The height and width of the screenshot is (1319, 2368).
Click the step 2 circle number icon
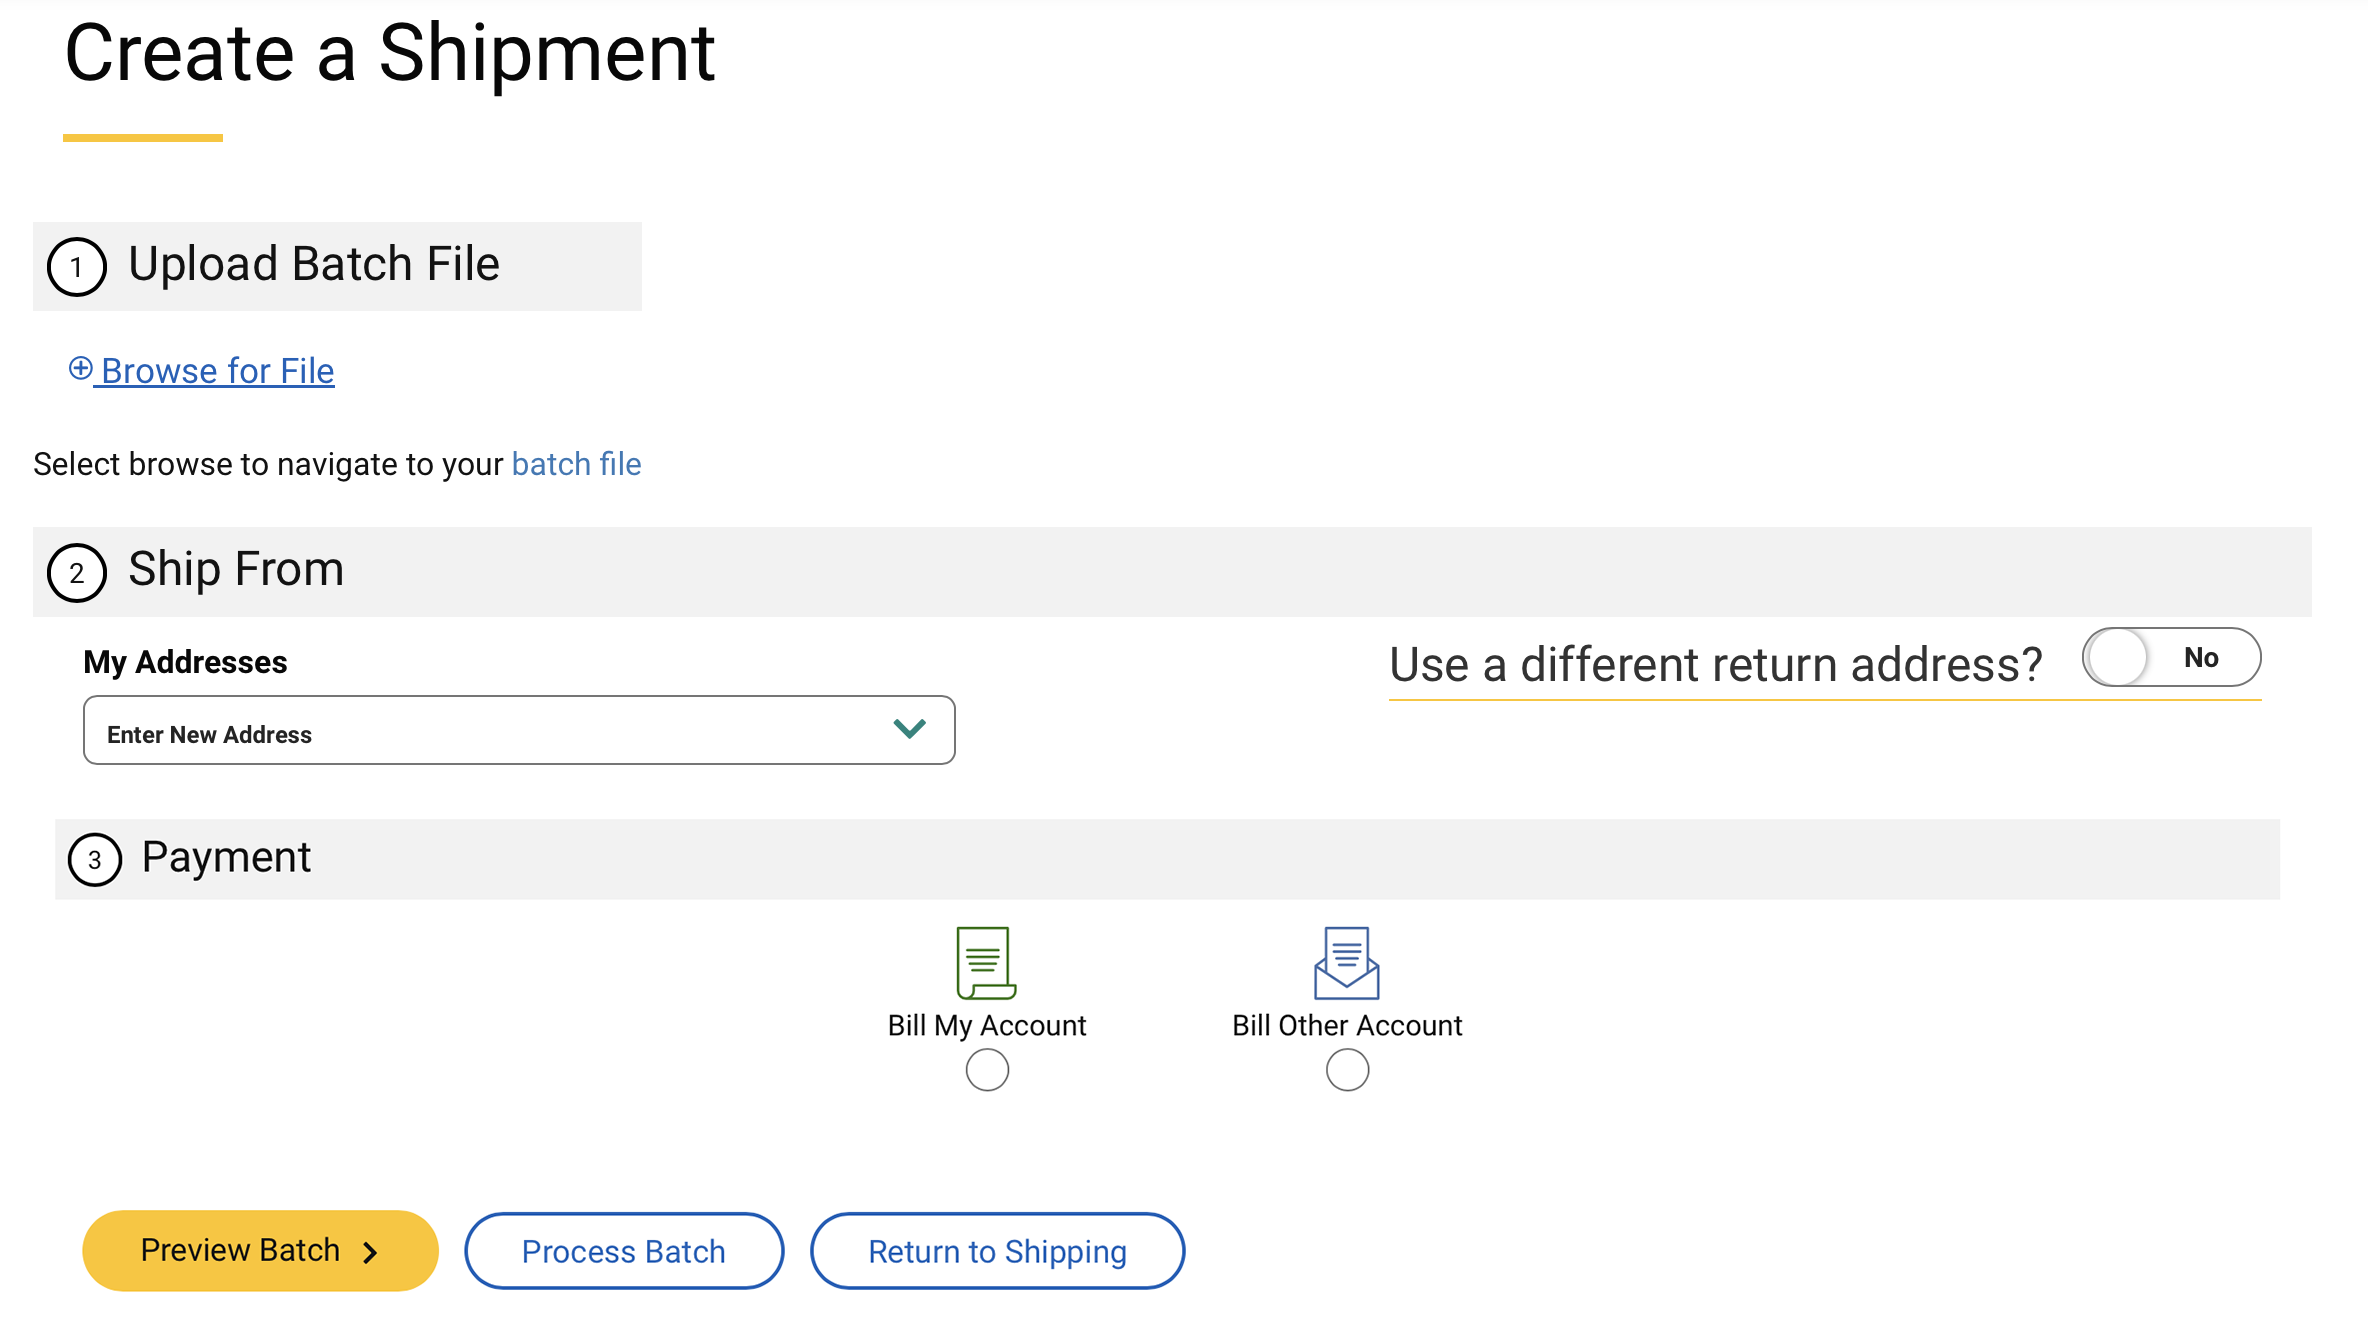point(77,573)
